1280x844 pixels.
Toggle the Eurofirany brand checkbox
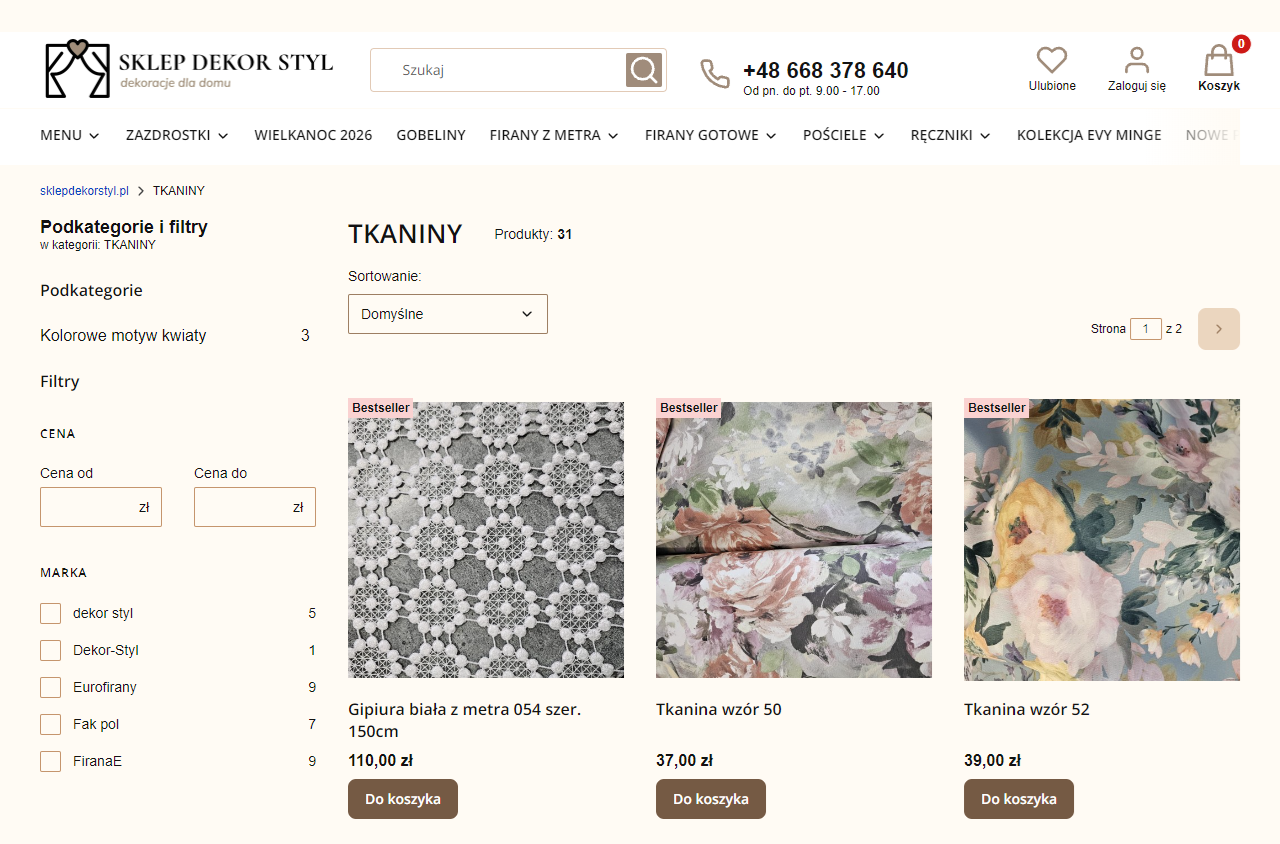point(50,687)
